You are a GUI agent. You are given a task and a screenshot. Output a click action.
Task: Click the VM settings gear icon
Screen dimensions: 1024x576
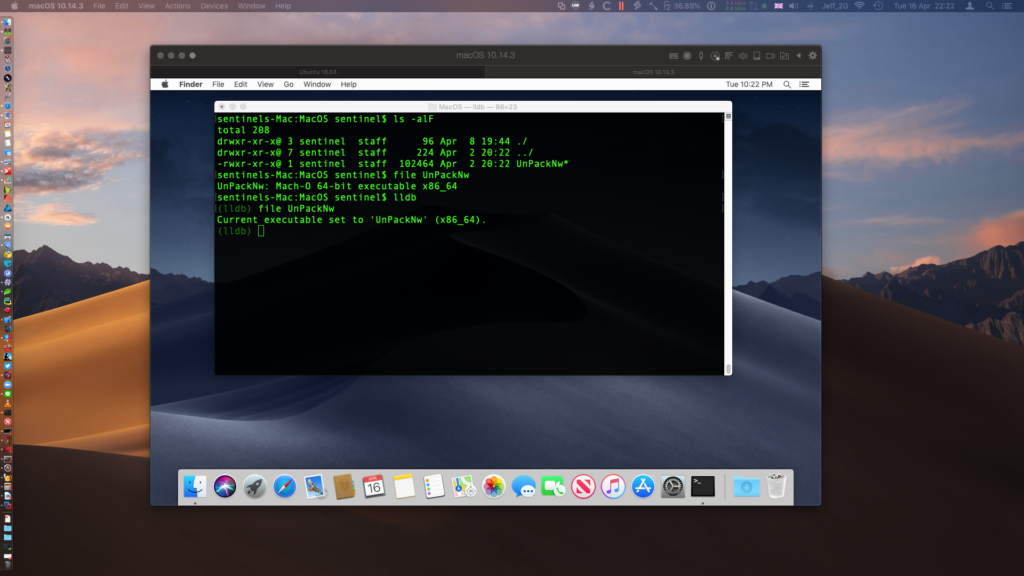(x=813, y=55)
